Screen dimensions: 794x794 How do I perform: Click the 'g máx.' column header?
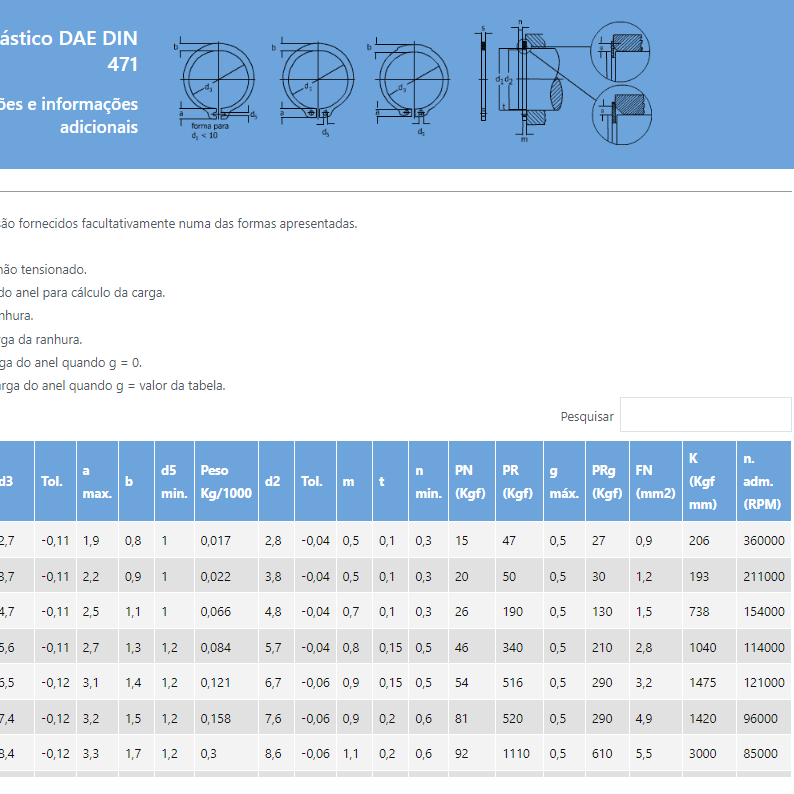pyautogui.click(x=563, y=481)
